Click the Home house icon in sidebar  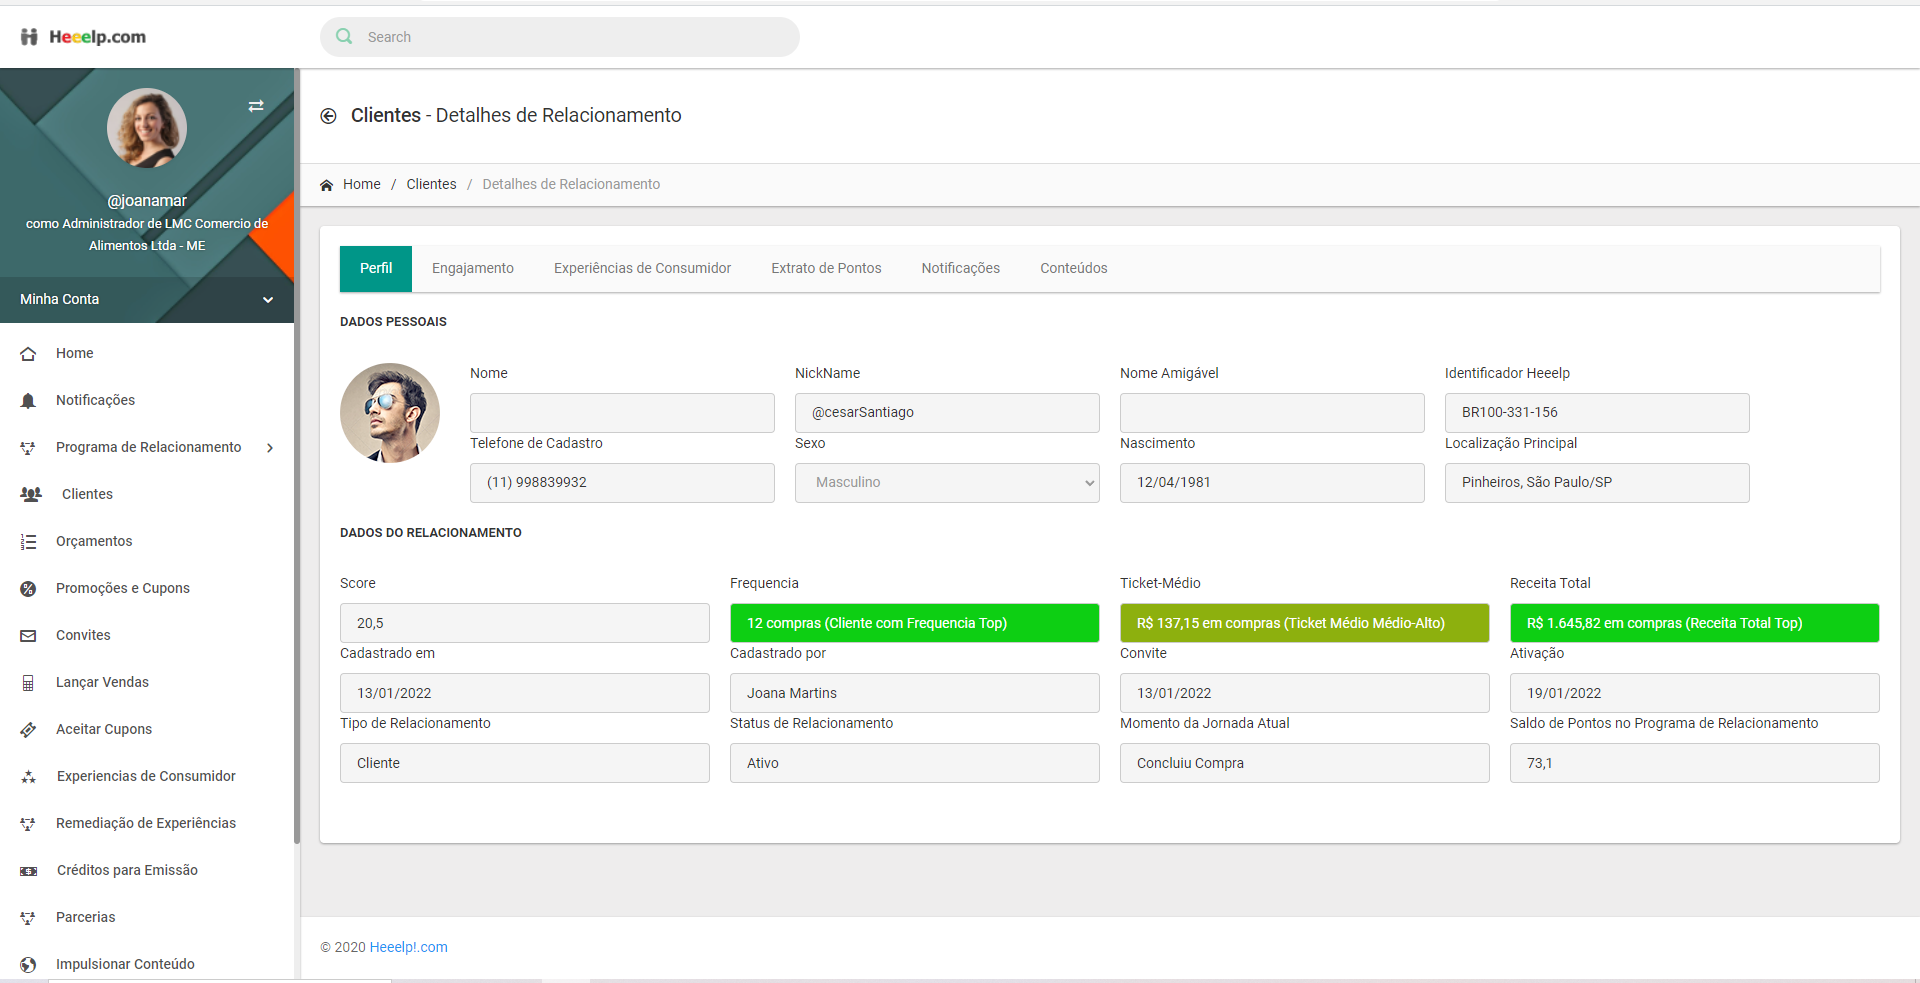[x=28, y=354]
